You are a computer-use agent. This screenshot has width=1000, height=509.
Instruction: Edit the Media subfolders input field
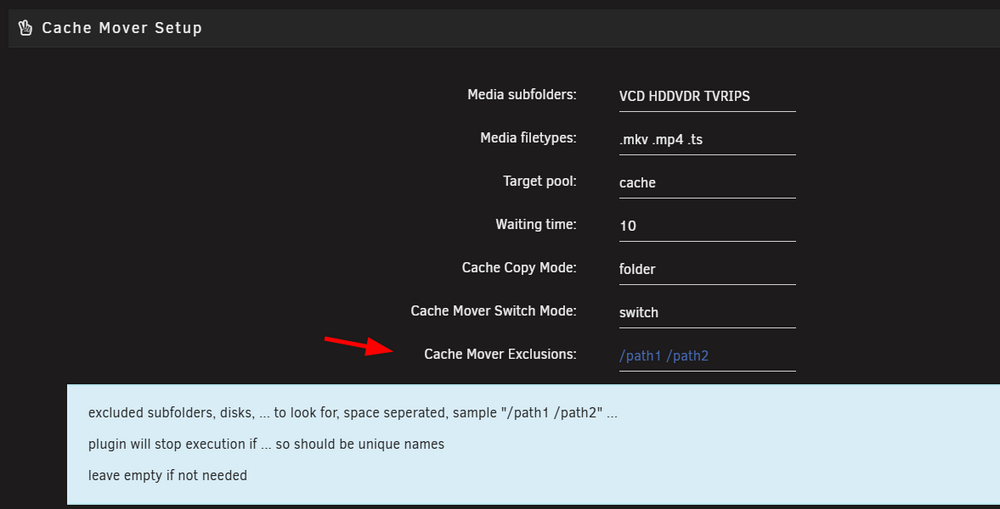point(707,96)
